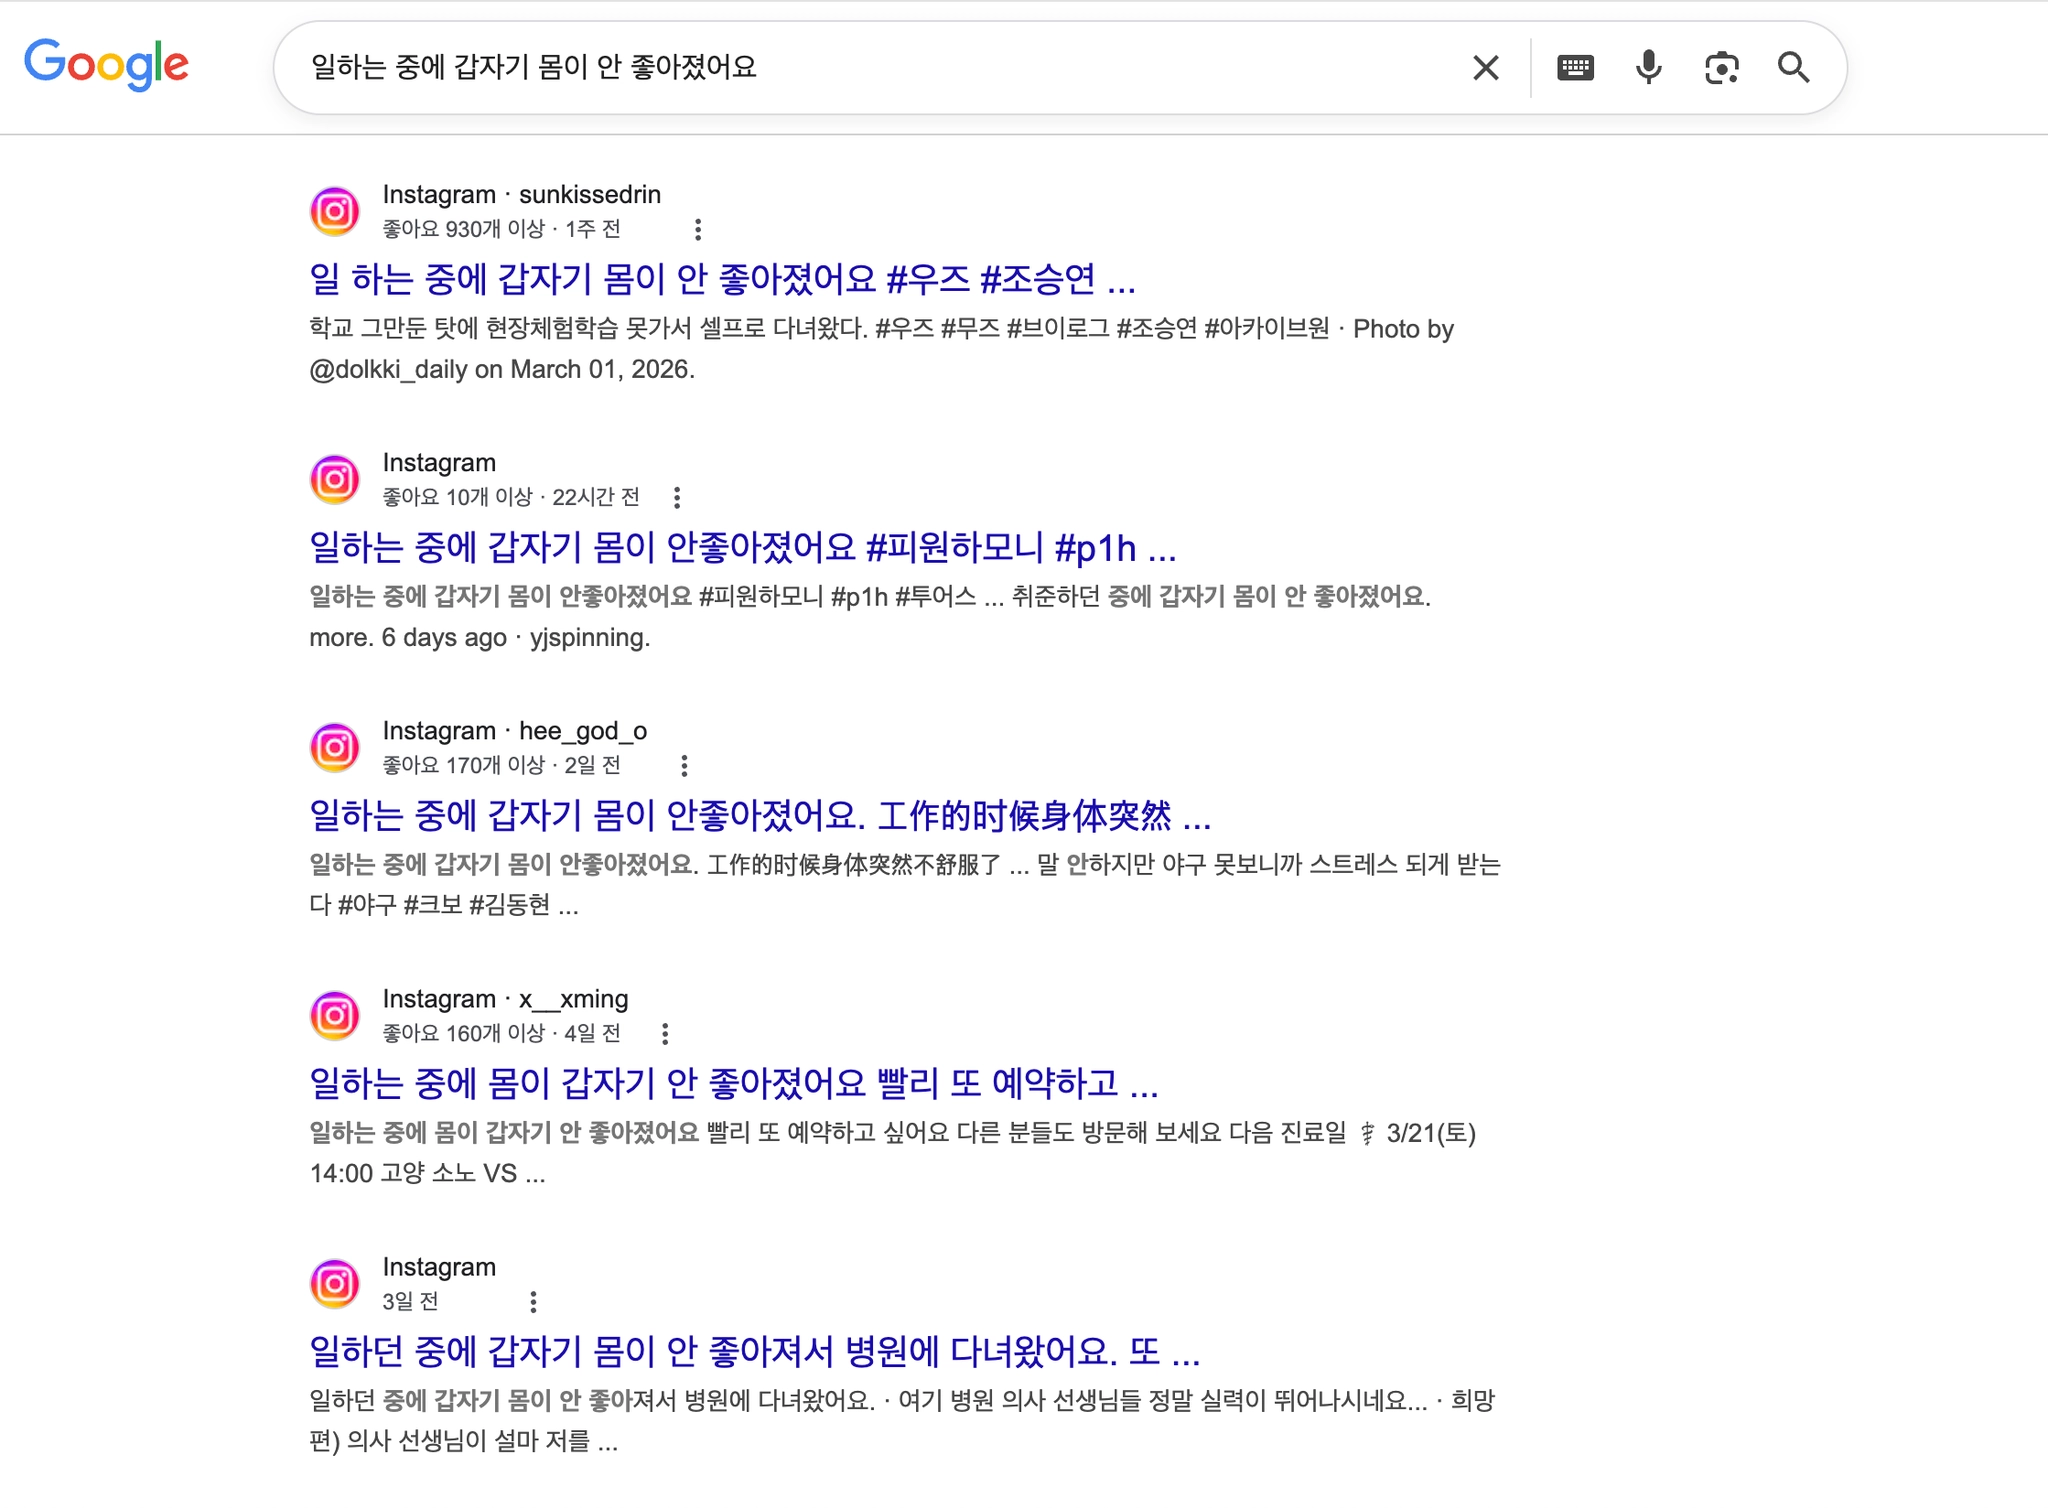Open the three-dot menu for the x__xming result
The height and width of the screenshot is (1508, 2048).
pos(667,1034)
